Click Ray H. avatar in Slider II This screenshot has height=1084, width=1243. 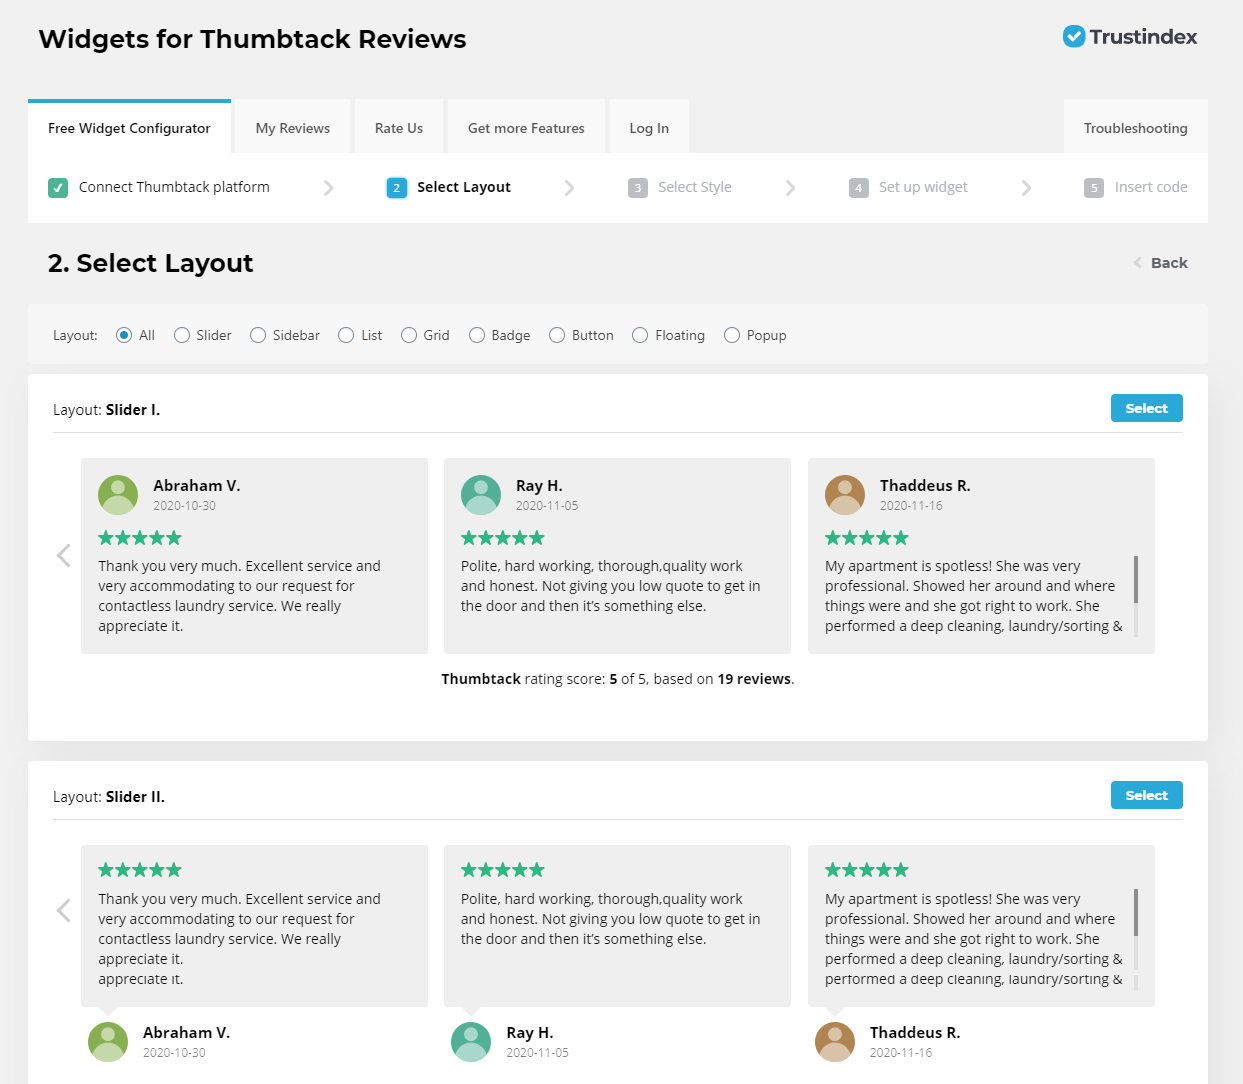[x=471, y=1042]
